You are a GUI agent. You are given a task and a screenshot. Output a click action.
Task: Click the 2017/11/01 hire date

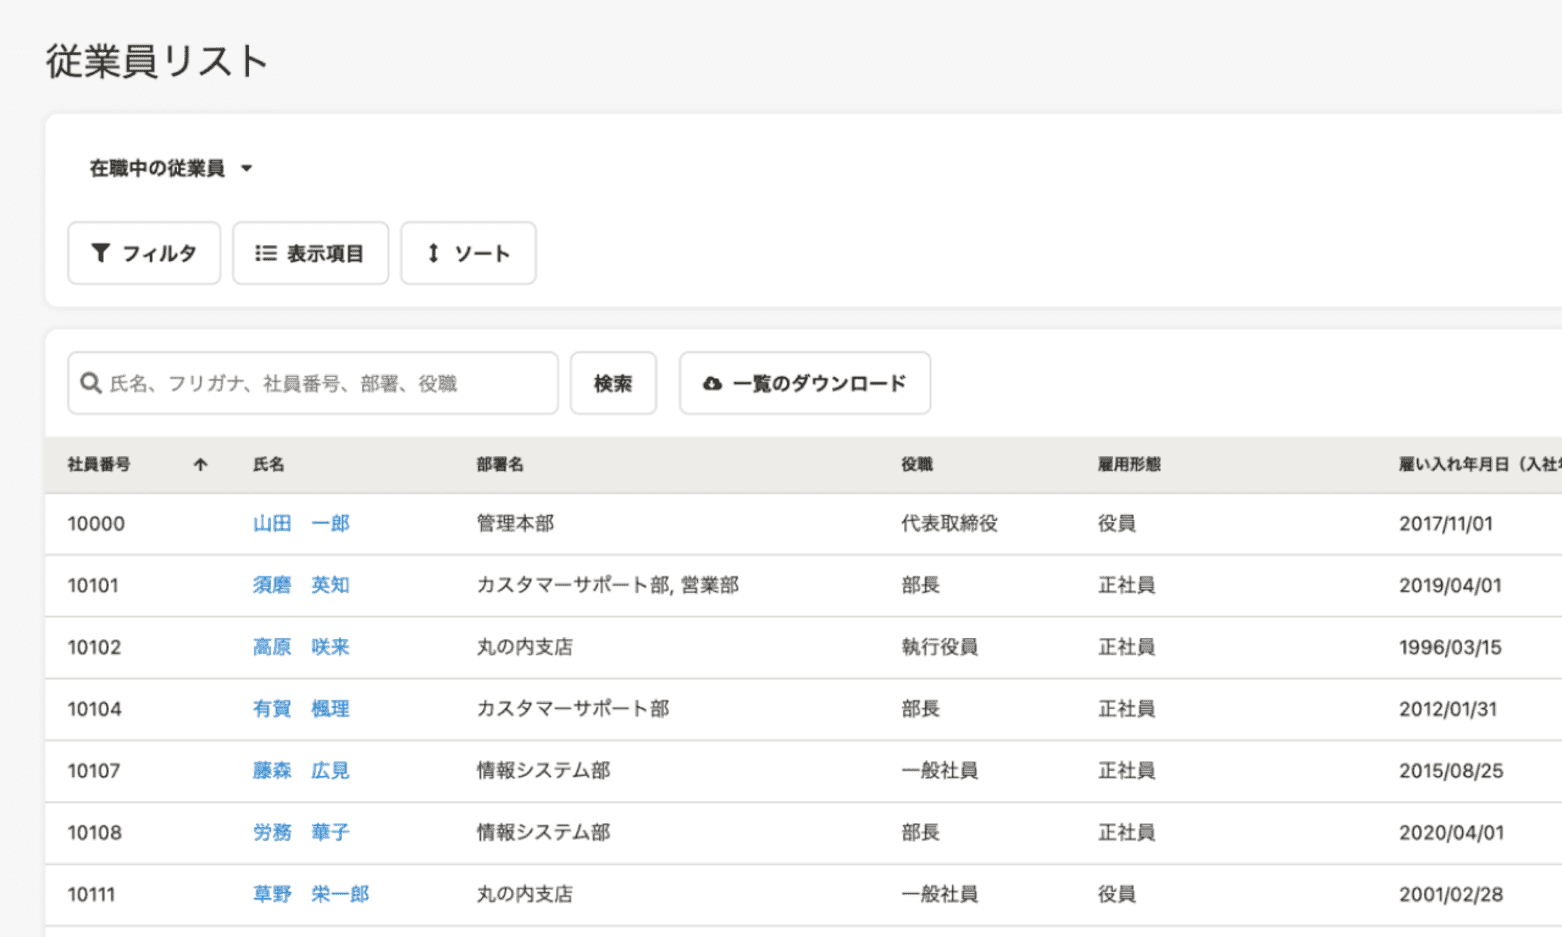(1446, 523)
